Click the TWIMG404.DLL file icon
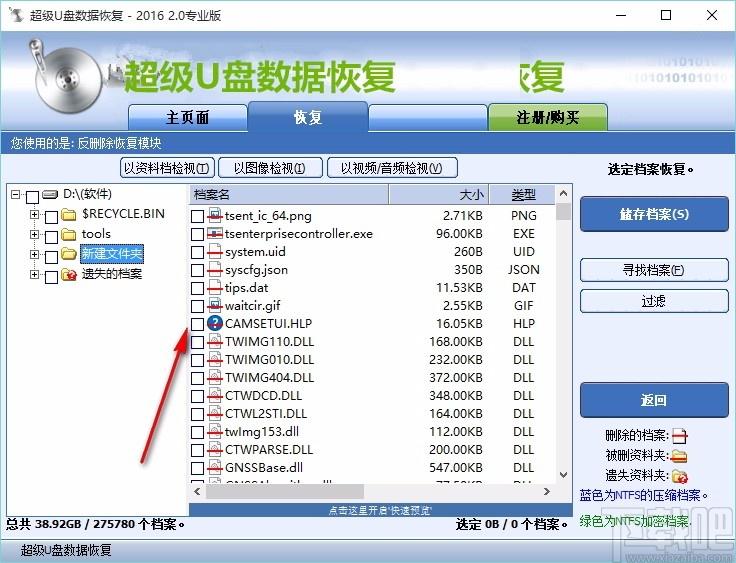Image resolution: width=736 pixels, height=563 pixels. pyautogui.click(x=215, y=378)
